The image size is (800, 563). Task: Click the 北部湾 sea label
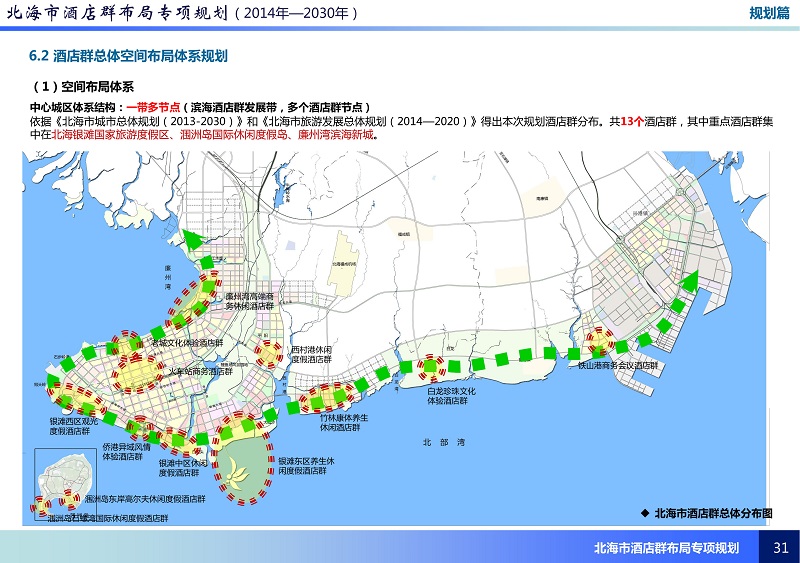point(438,441)
